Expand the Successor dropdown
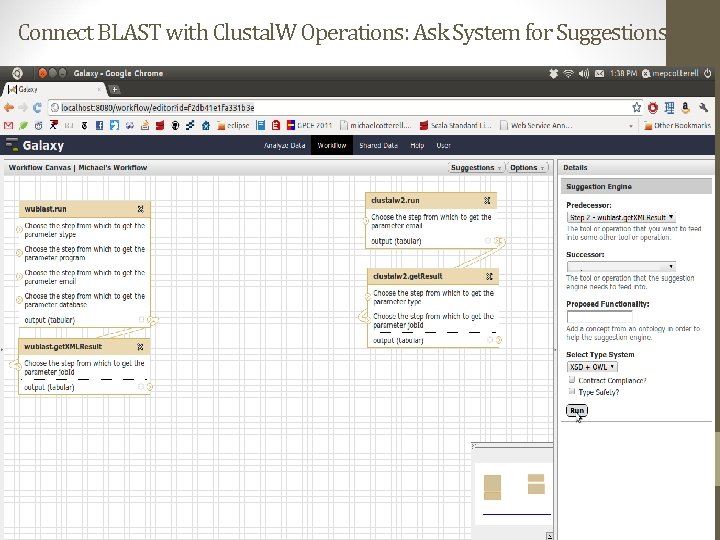 coord(621,266)
